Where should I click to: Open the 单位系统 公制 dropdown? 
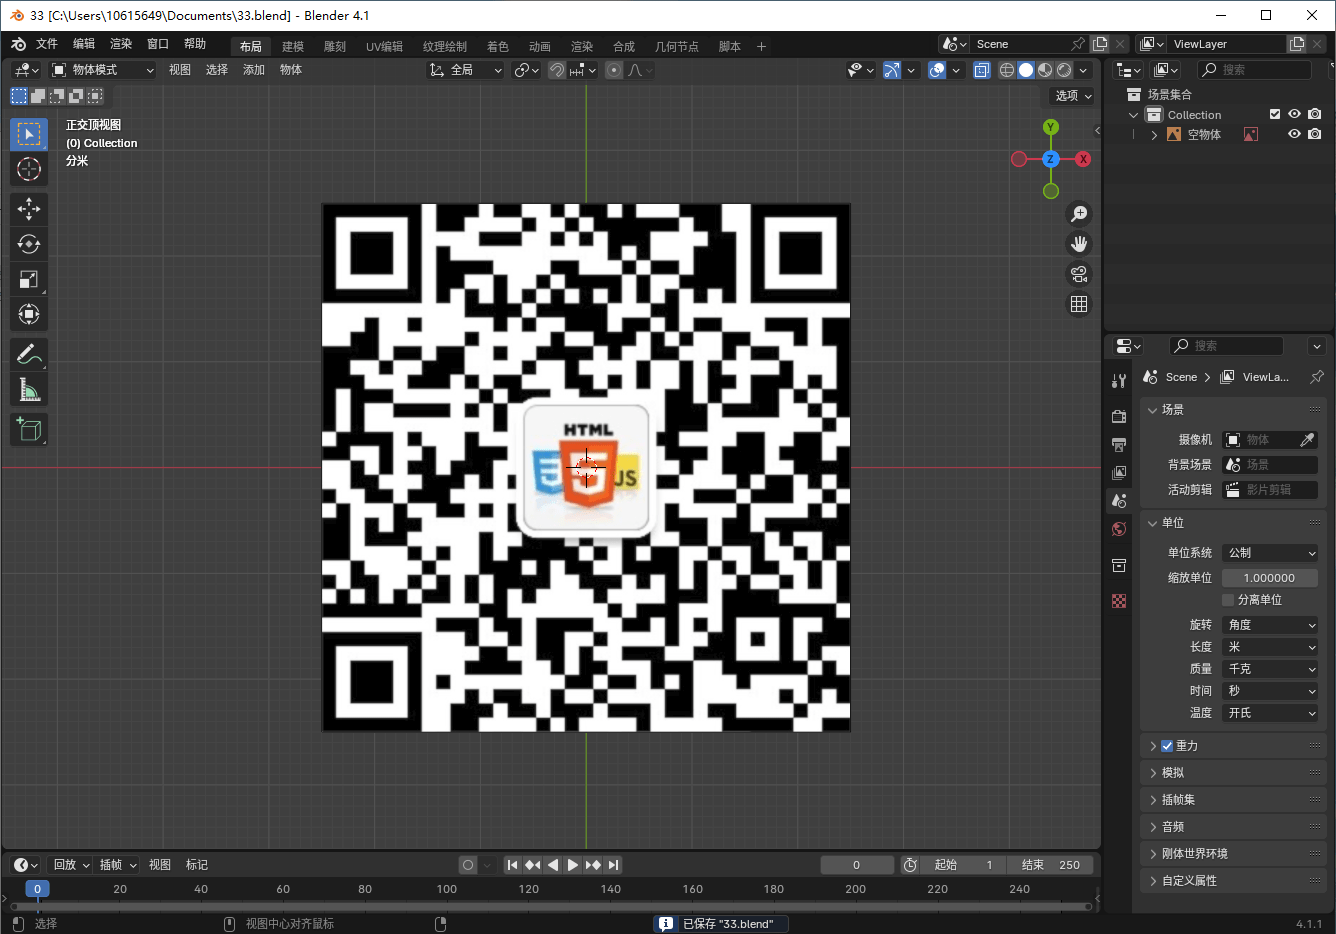point(1270,553)
